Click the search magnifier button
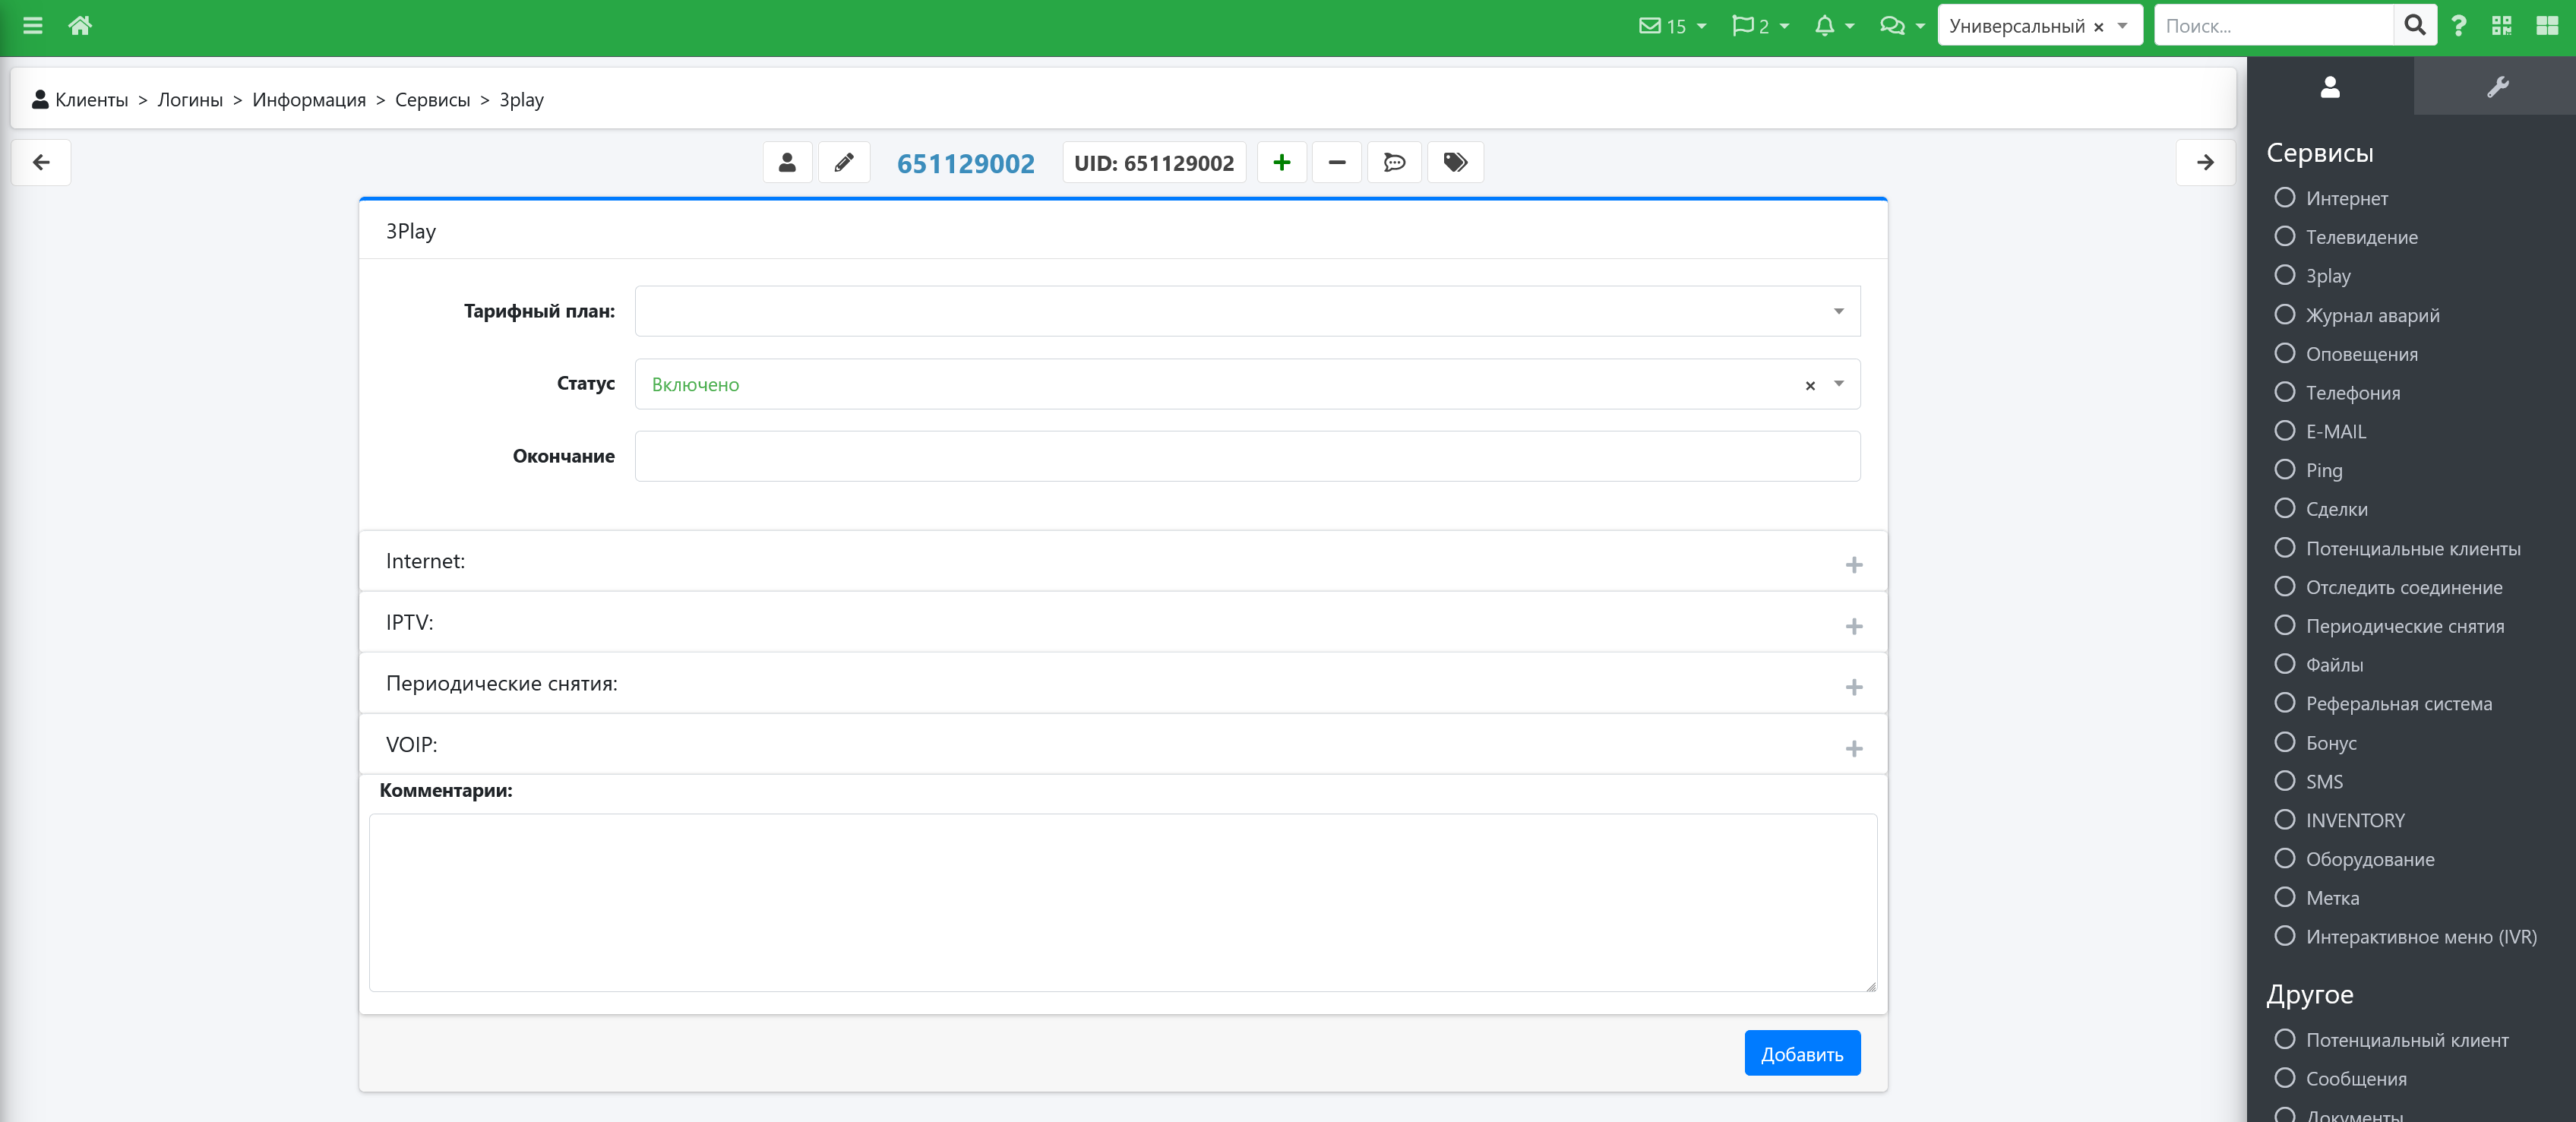Viewport: 2576px width, 1122px height. tap(2414, 26)
